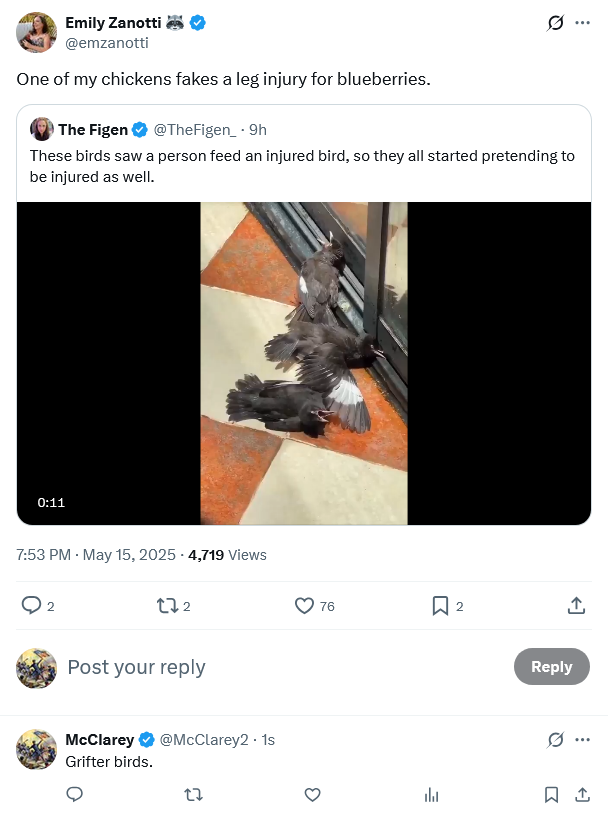Image resolution: width=609 pixels, height=815 pixels.
Task: Repost McClarey's reply
Action: pyautogui.click(x=193, y=795)
